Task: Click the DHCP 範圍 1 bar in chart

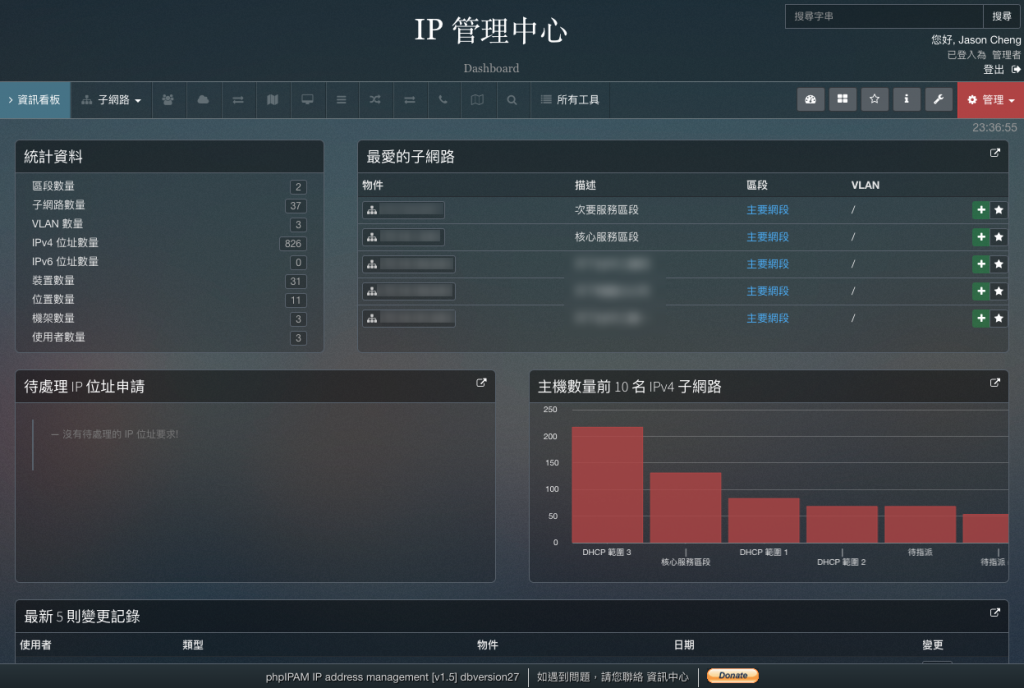Action: pos(764,520)
